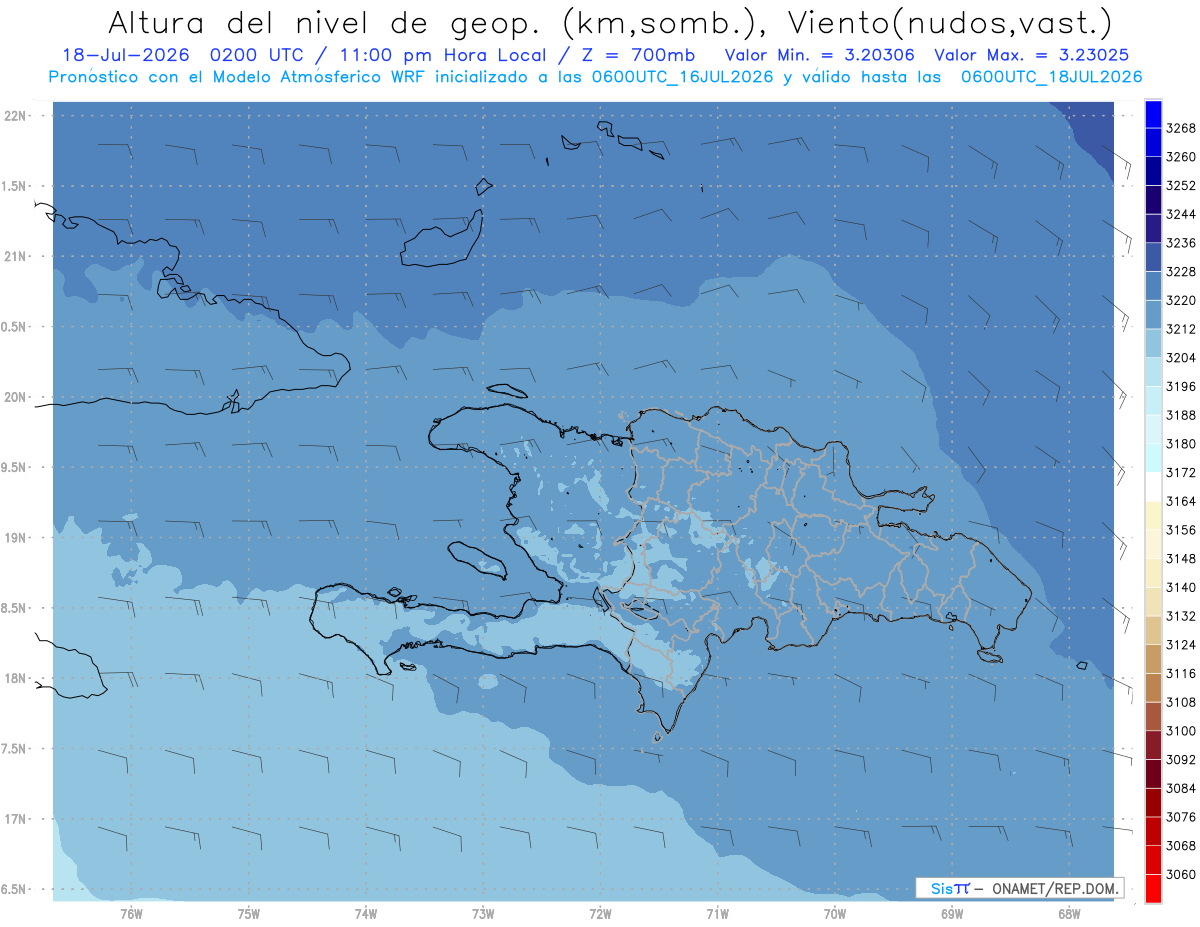Click the '72W' longitude axis label
The image size is (1200, 927).
600,913
